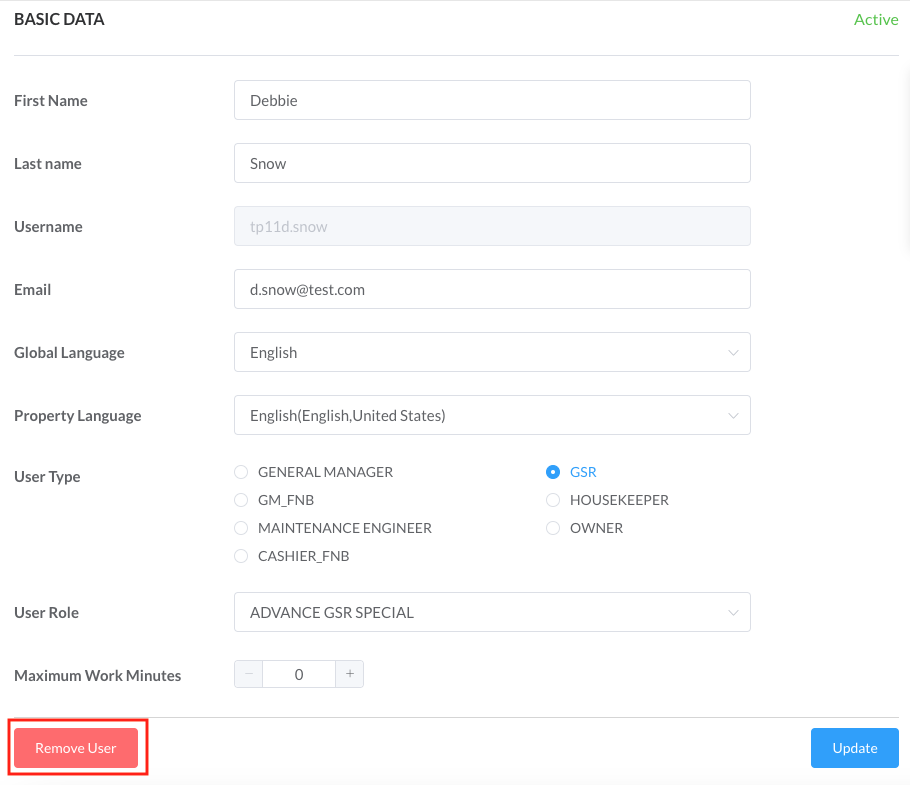Click inside the Email field

(492, 289)
